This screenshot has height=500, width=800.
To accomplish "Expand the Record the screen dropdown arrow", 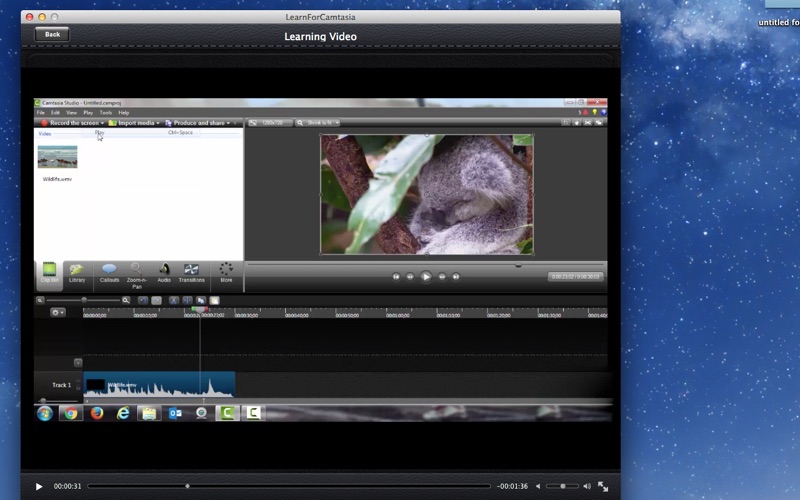I will point(103,123).
